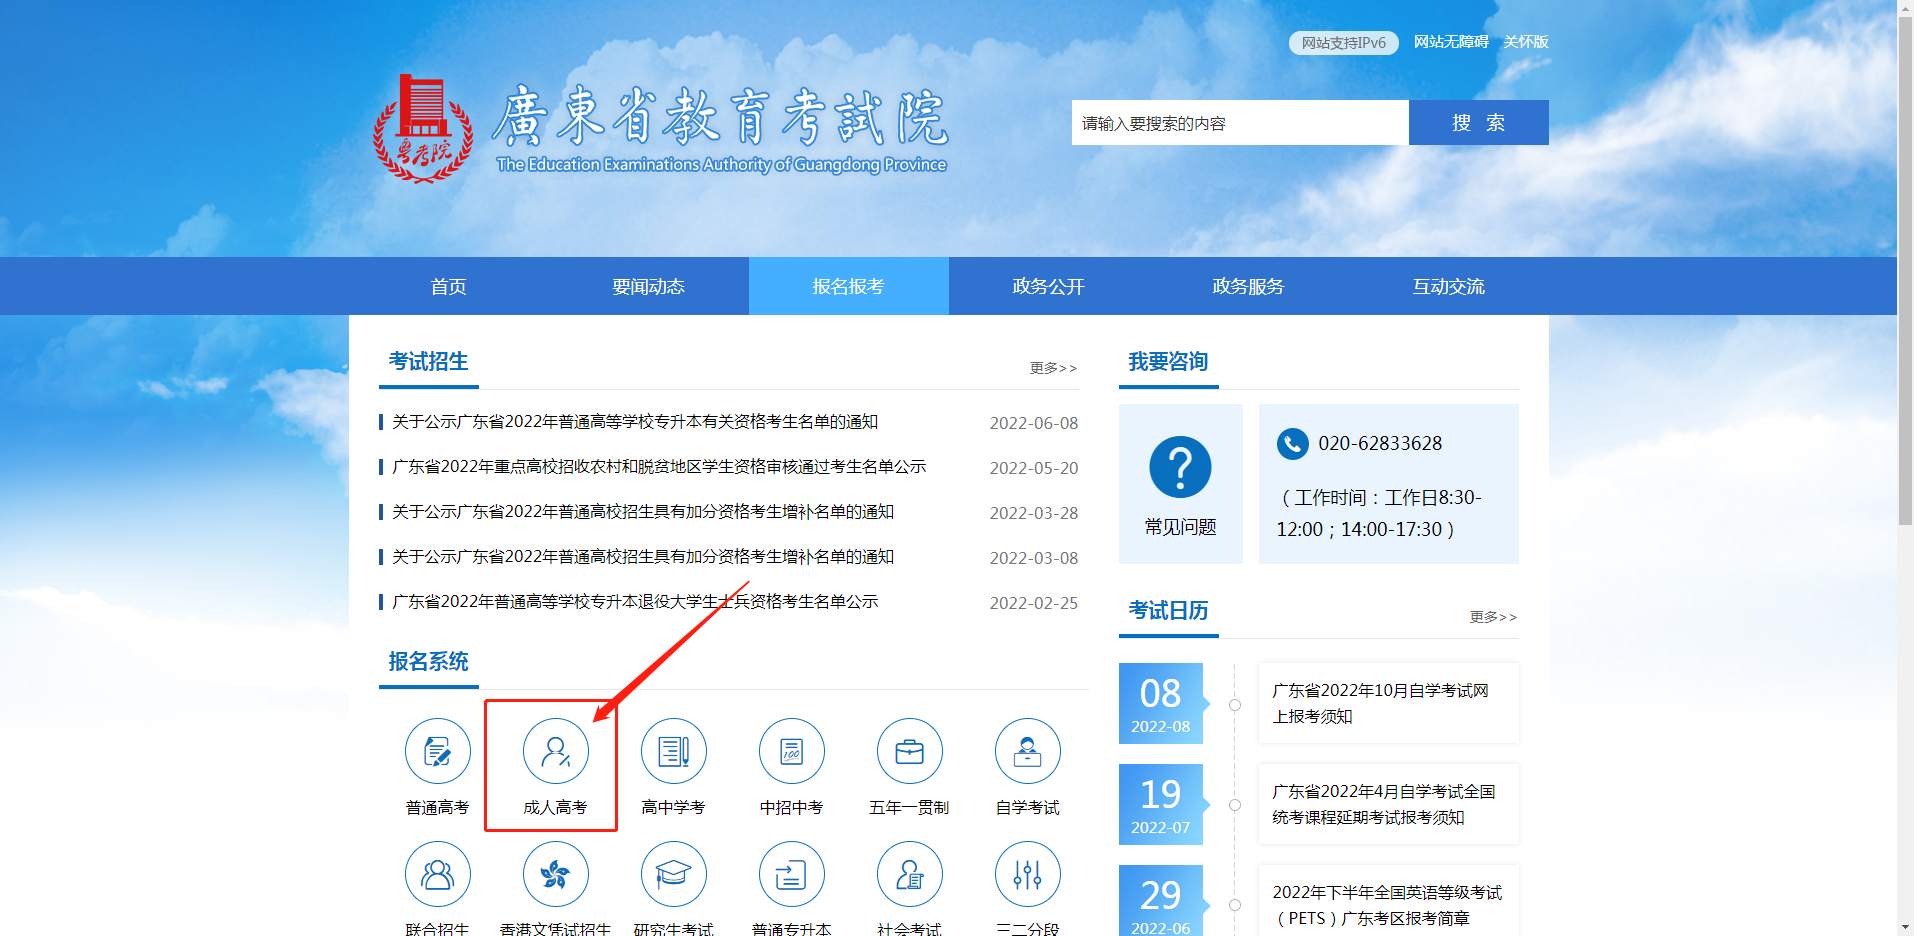The width and height of the screenshot is (1914, 936).
Task: Open the 二二分段 sliders icon
Action: [1027, 874]
